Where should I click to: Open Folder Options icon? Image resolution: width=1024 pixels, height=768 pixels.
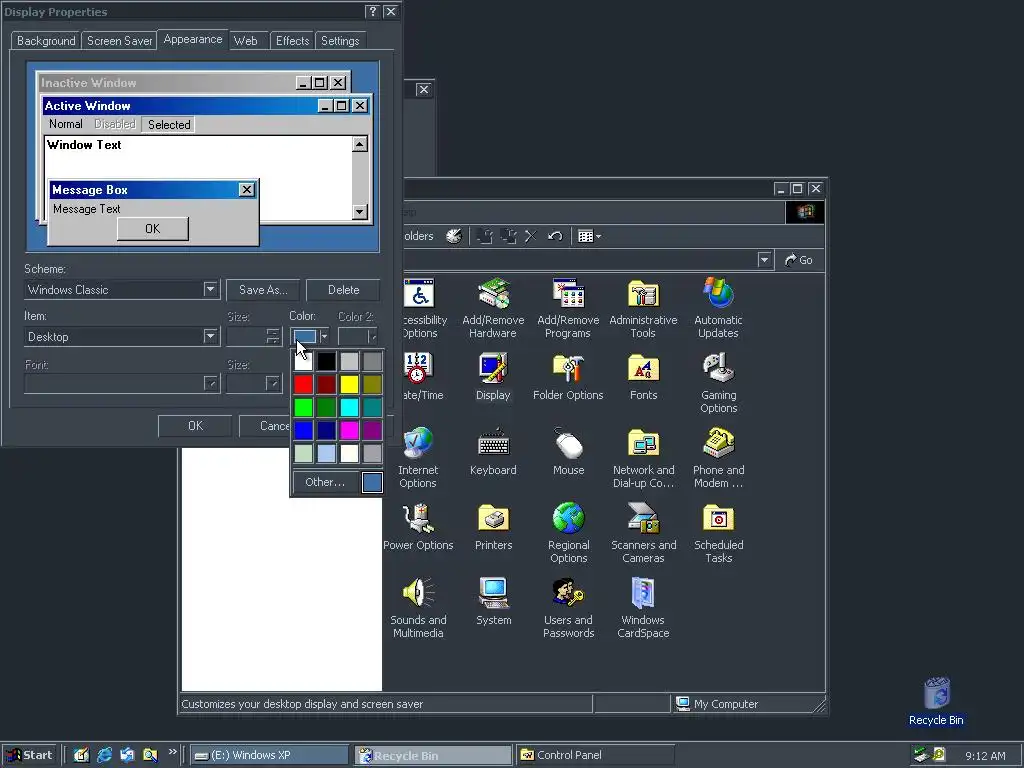pos(568,377)
